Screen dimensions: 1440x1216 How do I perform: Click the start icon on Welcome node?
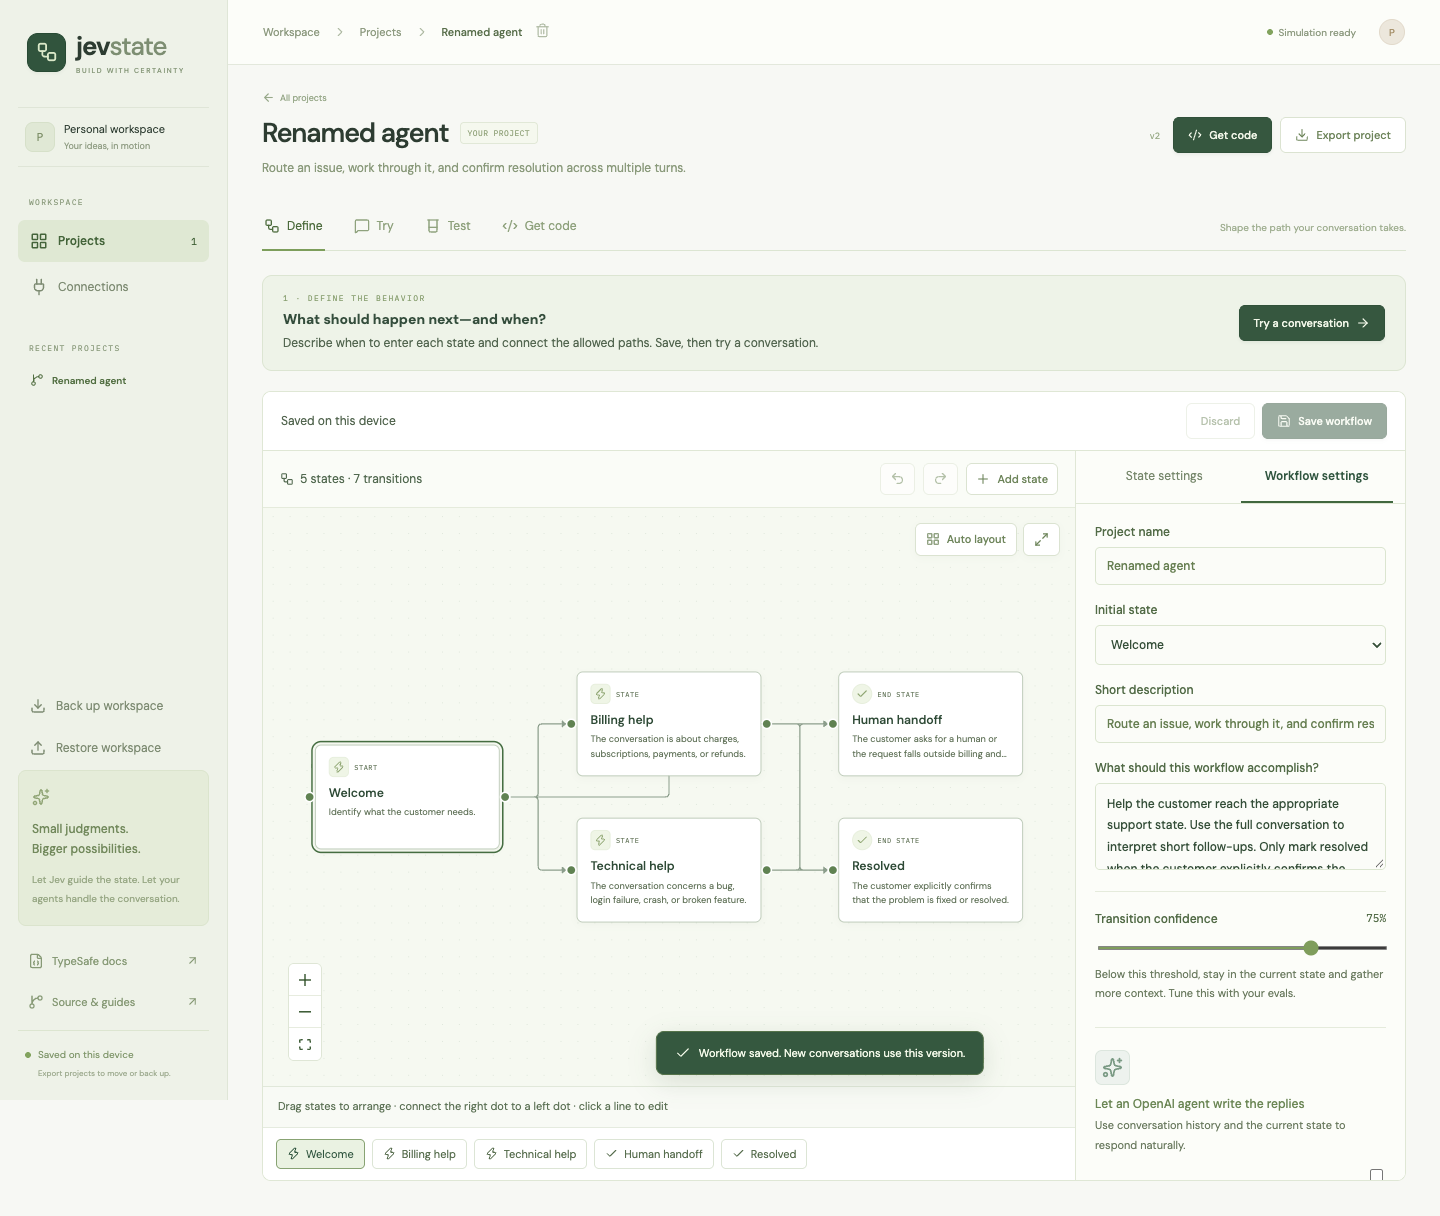(x=339, y=767)
